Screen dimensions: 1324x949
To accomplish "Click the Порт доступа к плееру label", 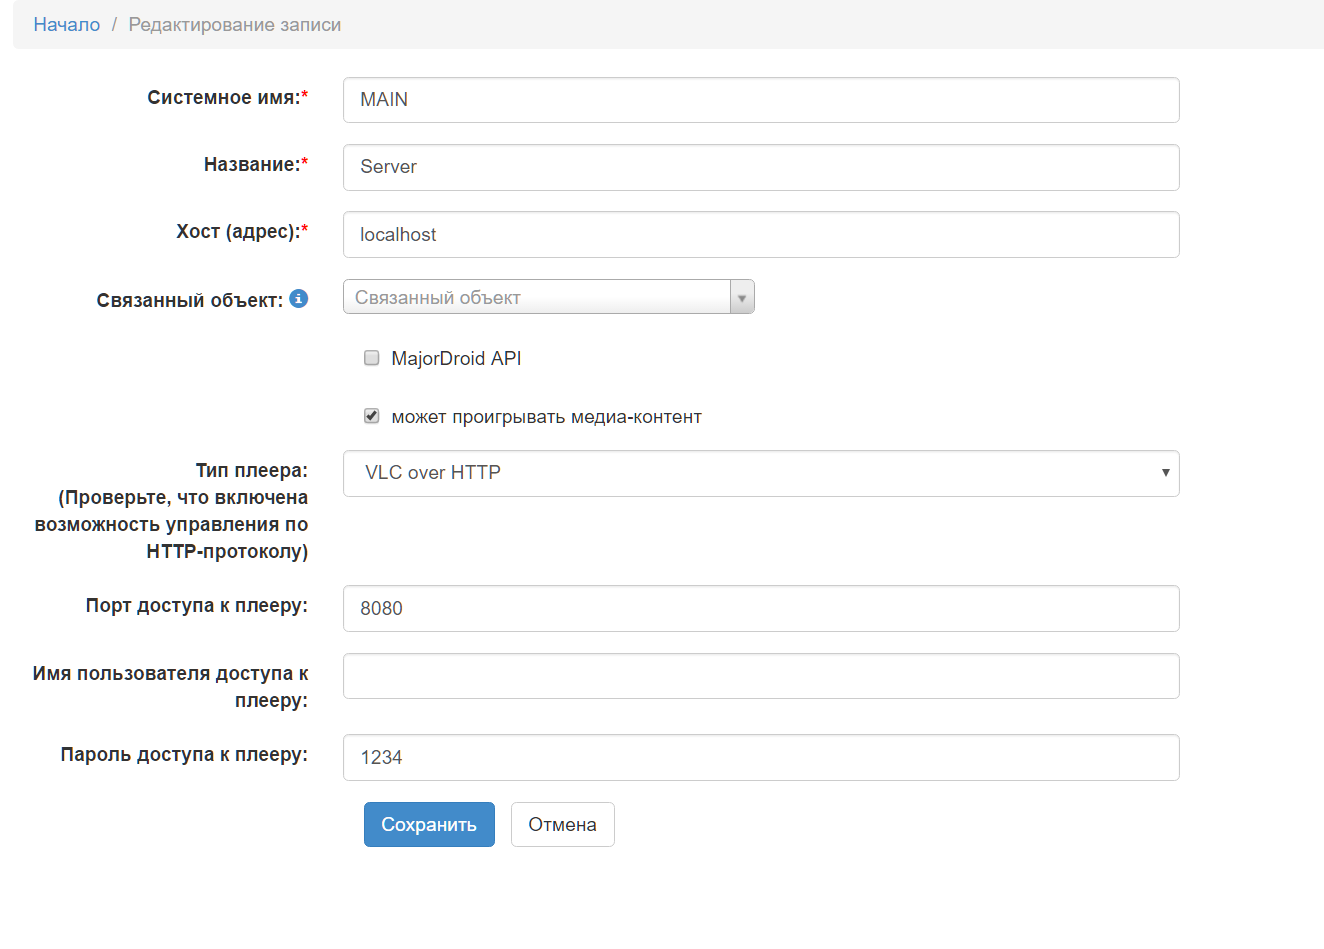I will tap(196, 606).
